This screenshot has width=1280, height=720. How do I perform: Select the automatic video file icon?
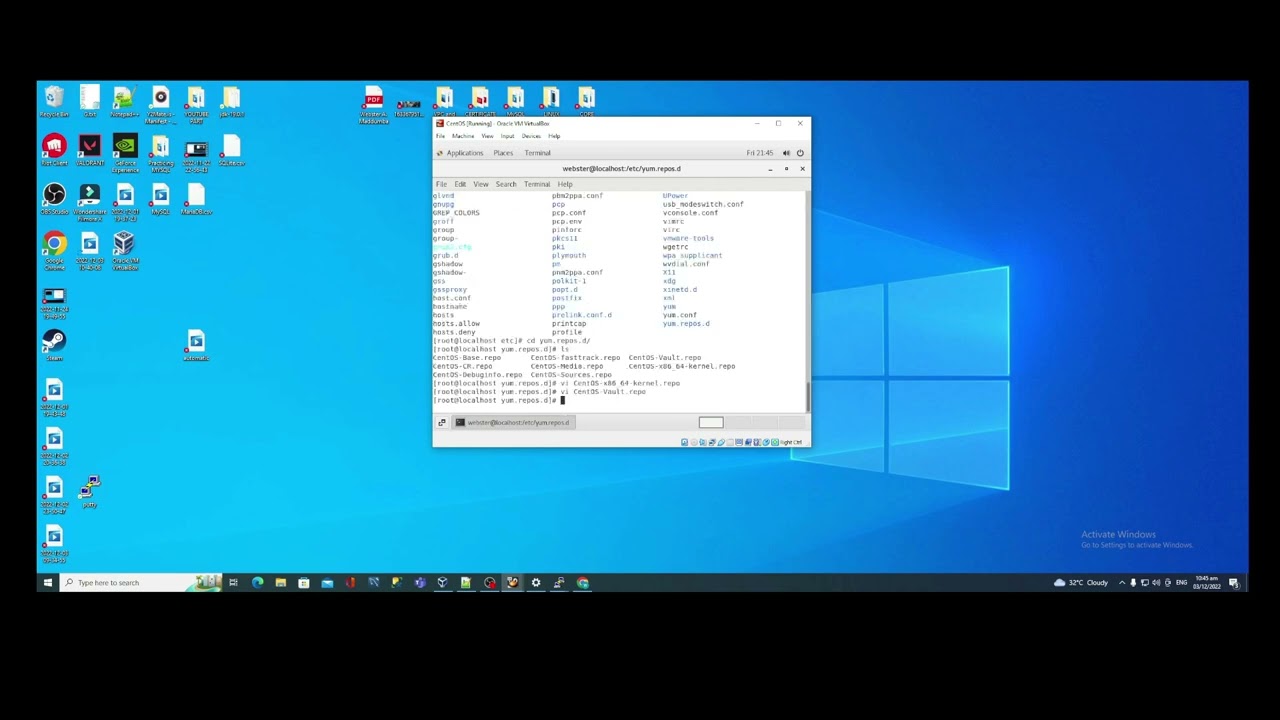click(196, 345)
